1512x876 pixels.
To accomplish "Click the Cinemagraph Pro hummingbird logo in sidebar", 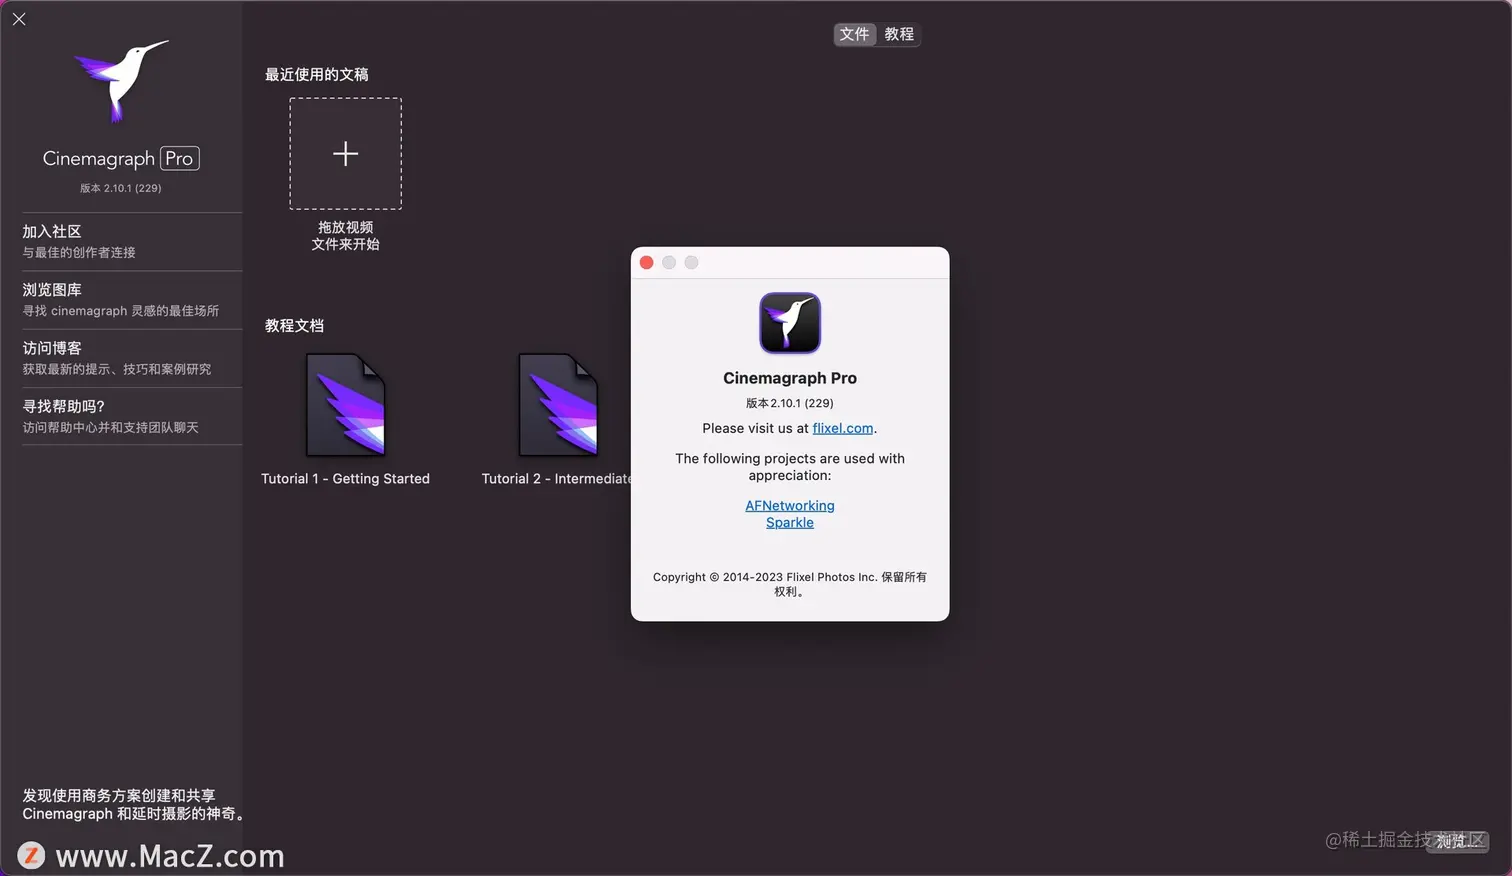I will [x=121, y=81].
